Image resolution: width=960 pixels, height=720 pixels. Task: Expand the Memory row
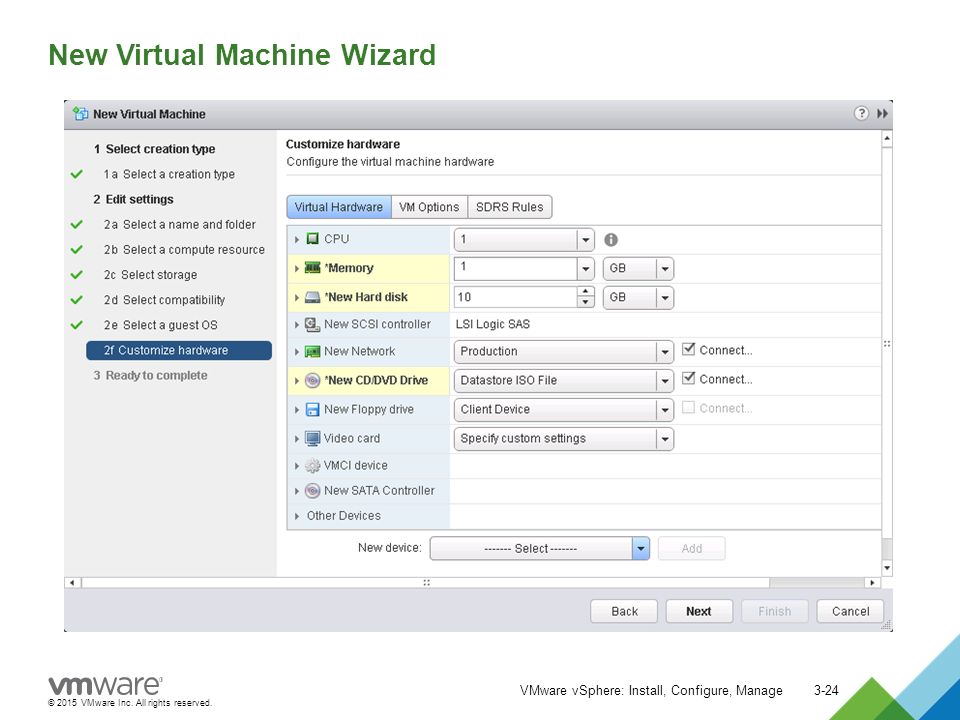(297, 268)
